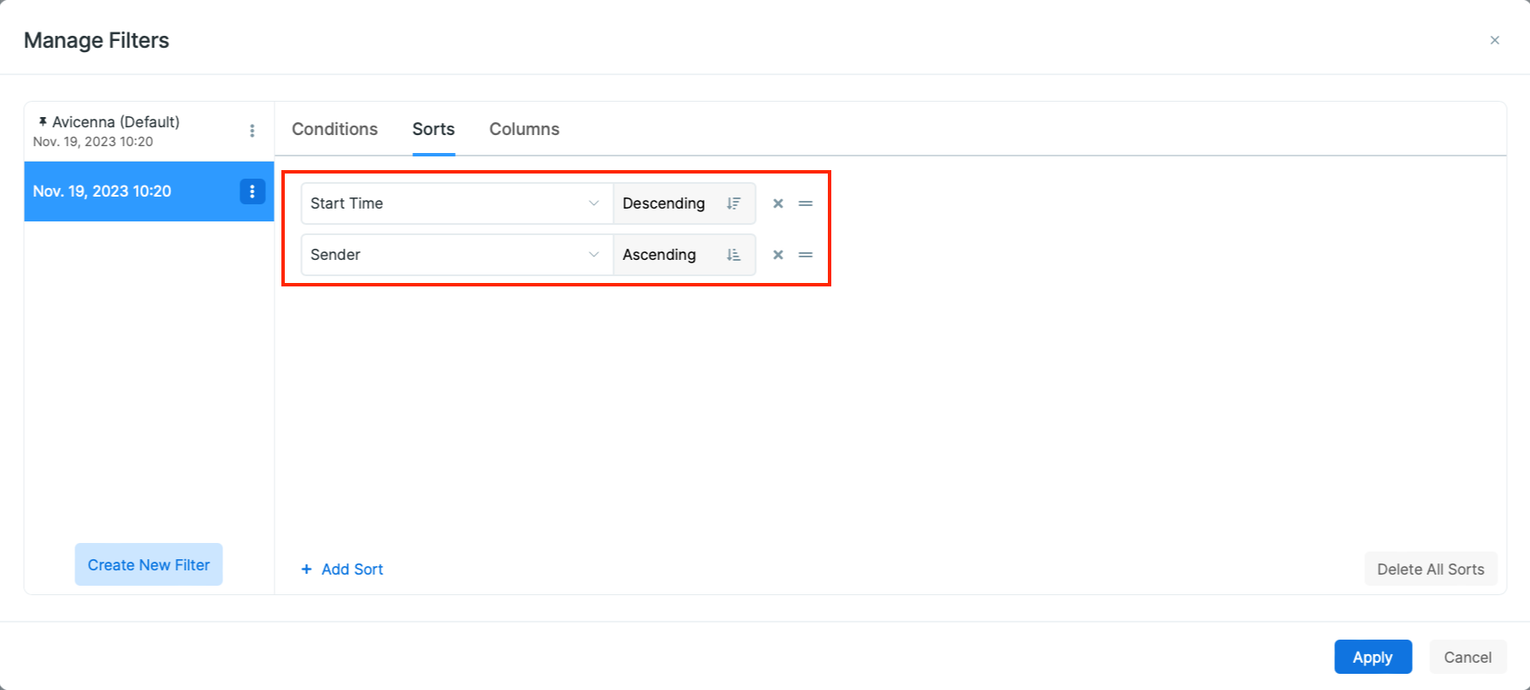Click the drag handle on the Start Time sort row

point(806,203)
